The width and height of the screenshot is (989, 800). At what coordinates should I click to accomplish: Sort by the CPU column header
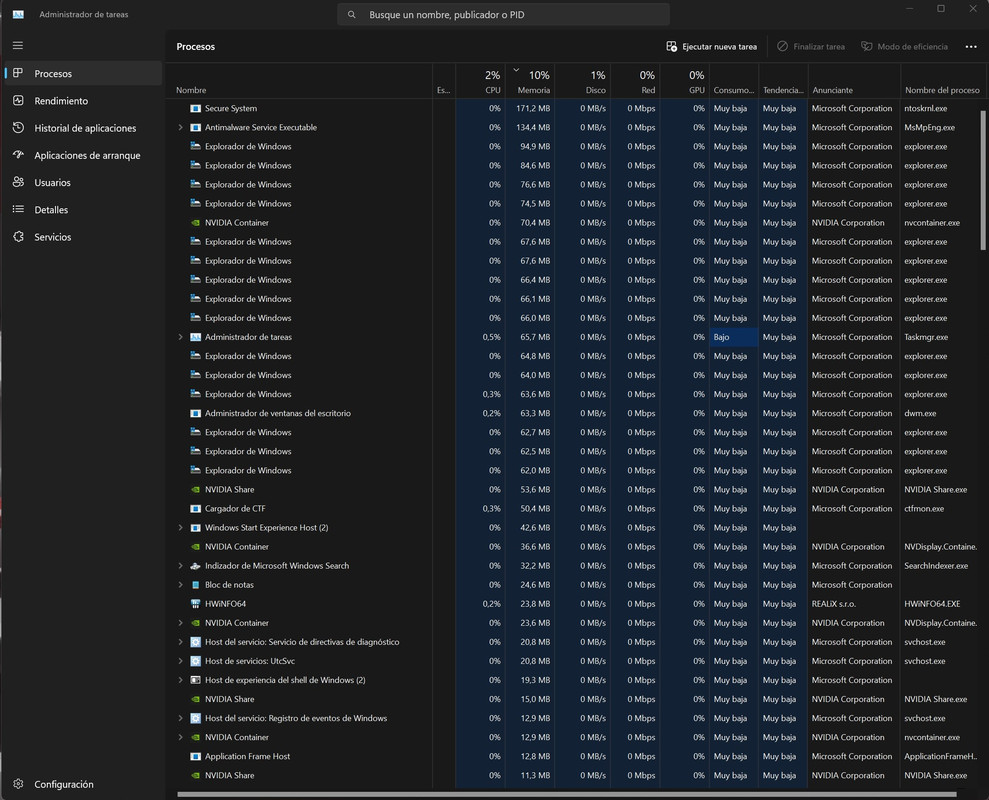480,81
